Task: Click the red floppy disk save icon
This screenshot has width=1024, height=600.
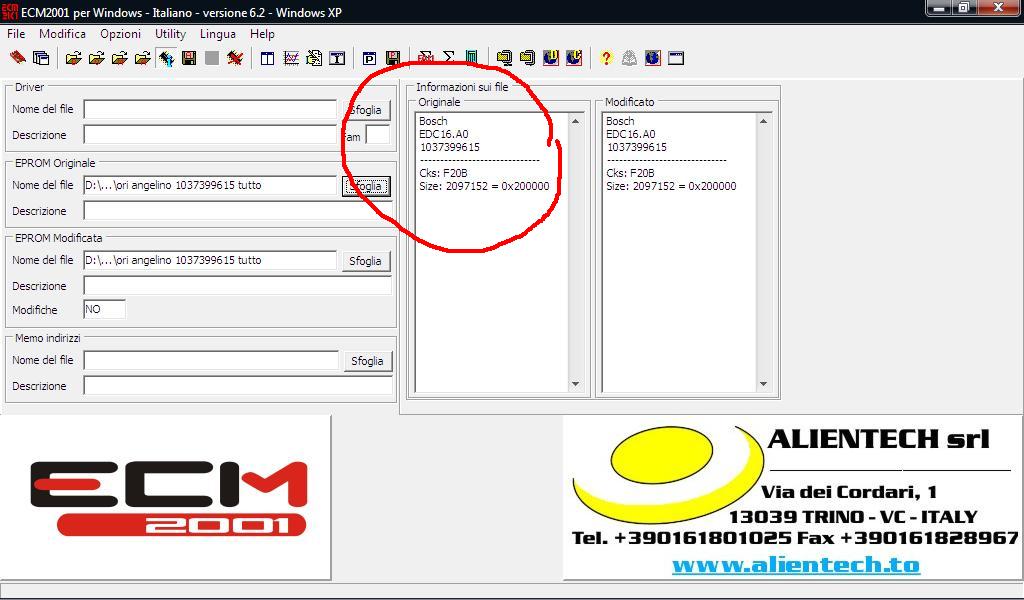Action: 189,58
